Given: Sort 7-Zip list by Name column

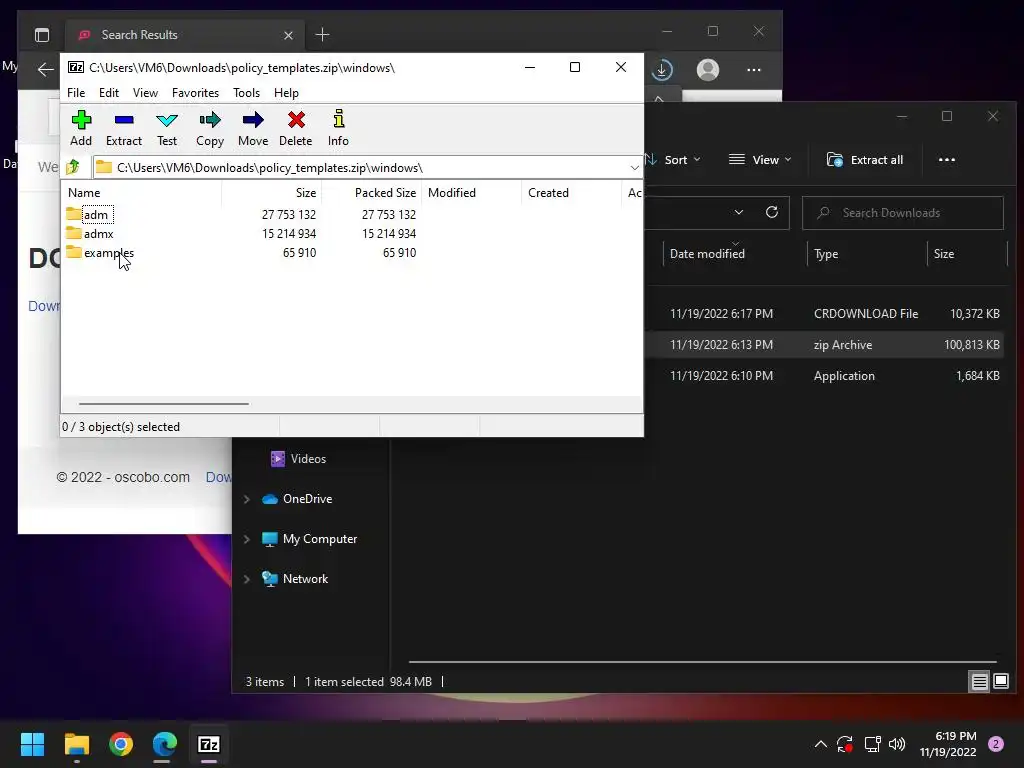Looking at the screenshot, I should 141,193.
